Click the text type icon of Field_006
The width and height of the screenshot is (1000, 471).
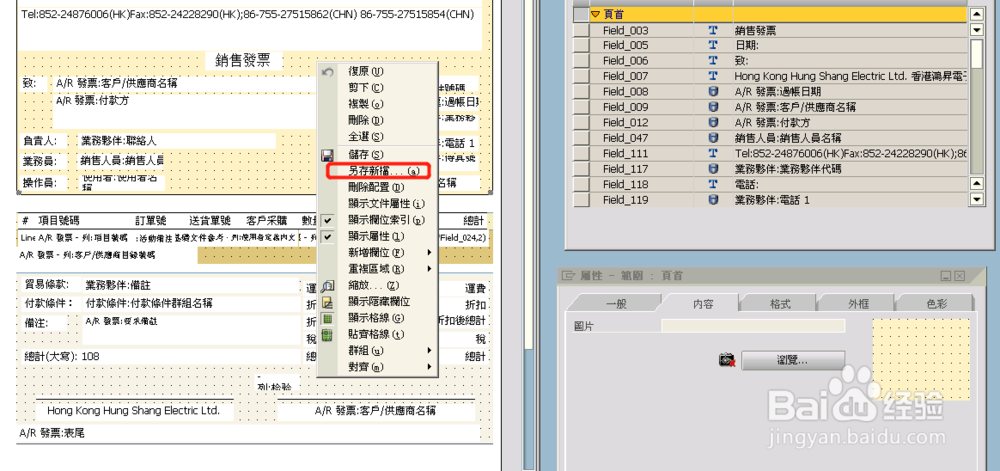pyautogui.click(x=713, y=61)
